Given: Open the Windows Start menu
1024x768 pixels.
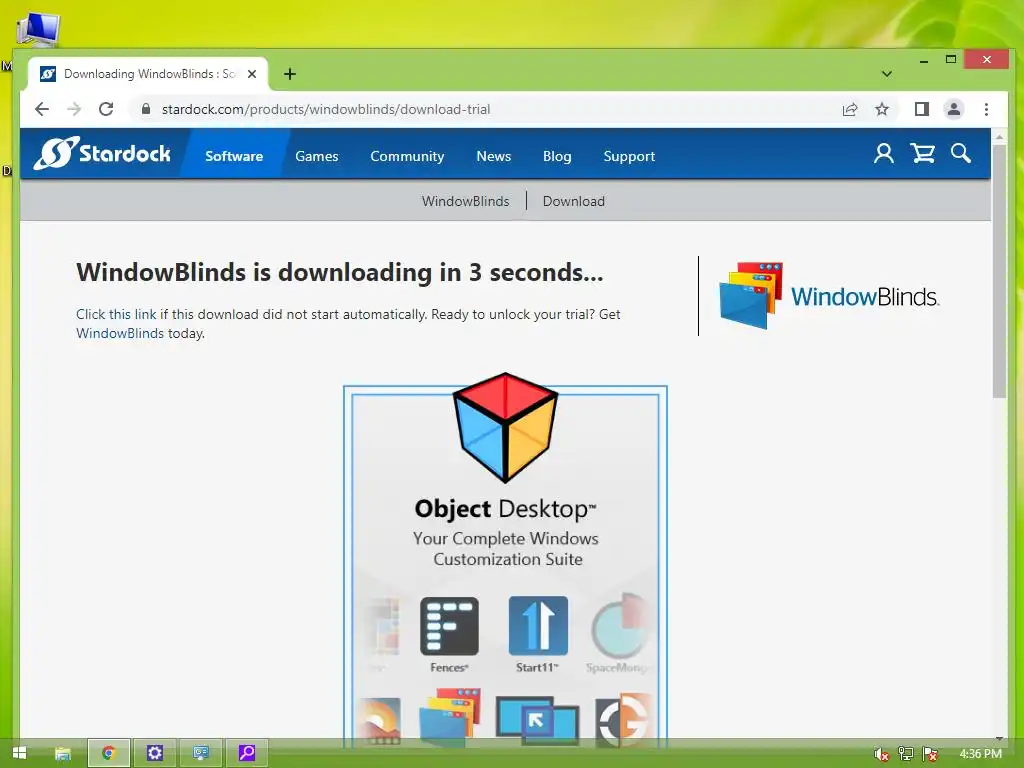Looking at the screenshot, I should click(x=19, y=753).
